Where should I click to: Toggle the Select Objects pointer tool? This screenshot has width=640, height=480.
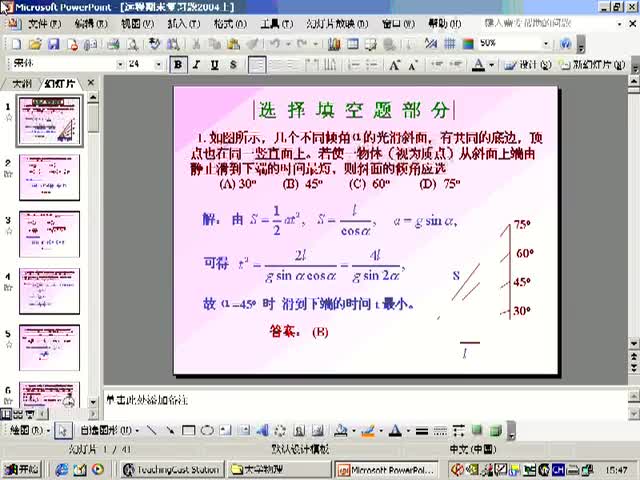click(63, 430)
